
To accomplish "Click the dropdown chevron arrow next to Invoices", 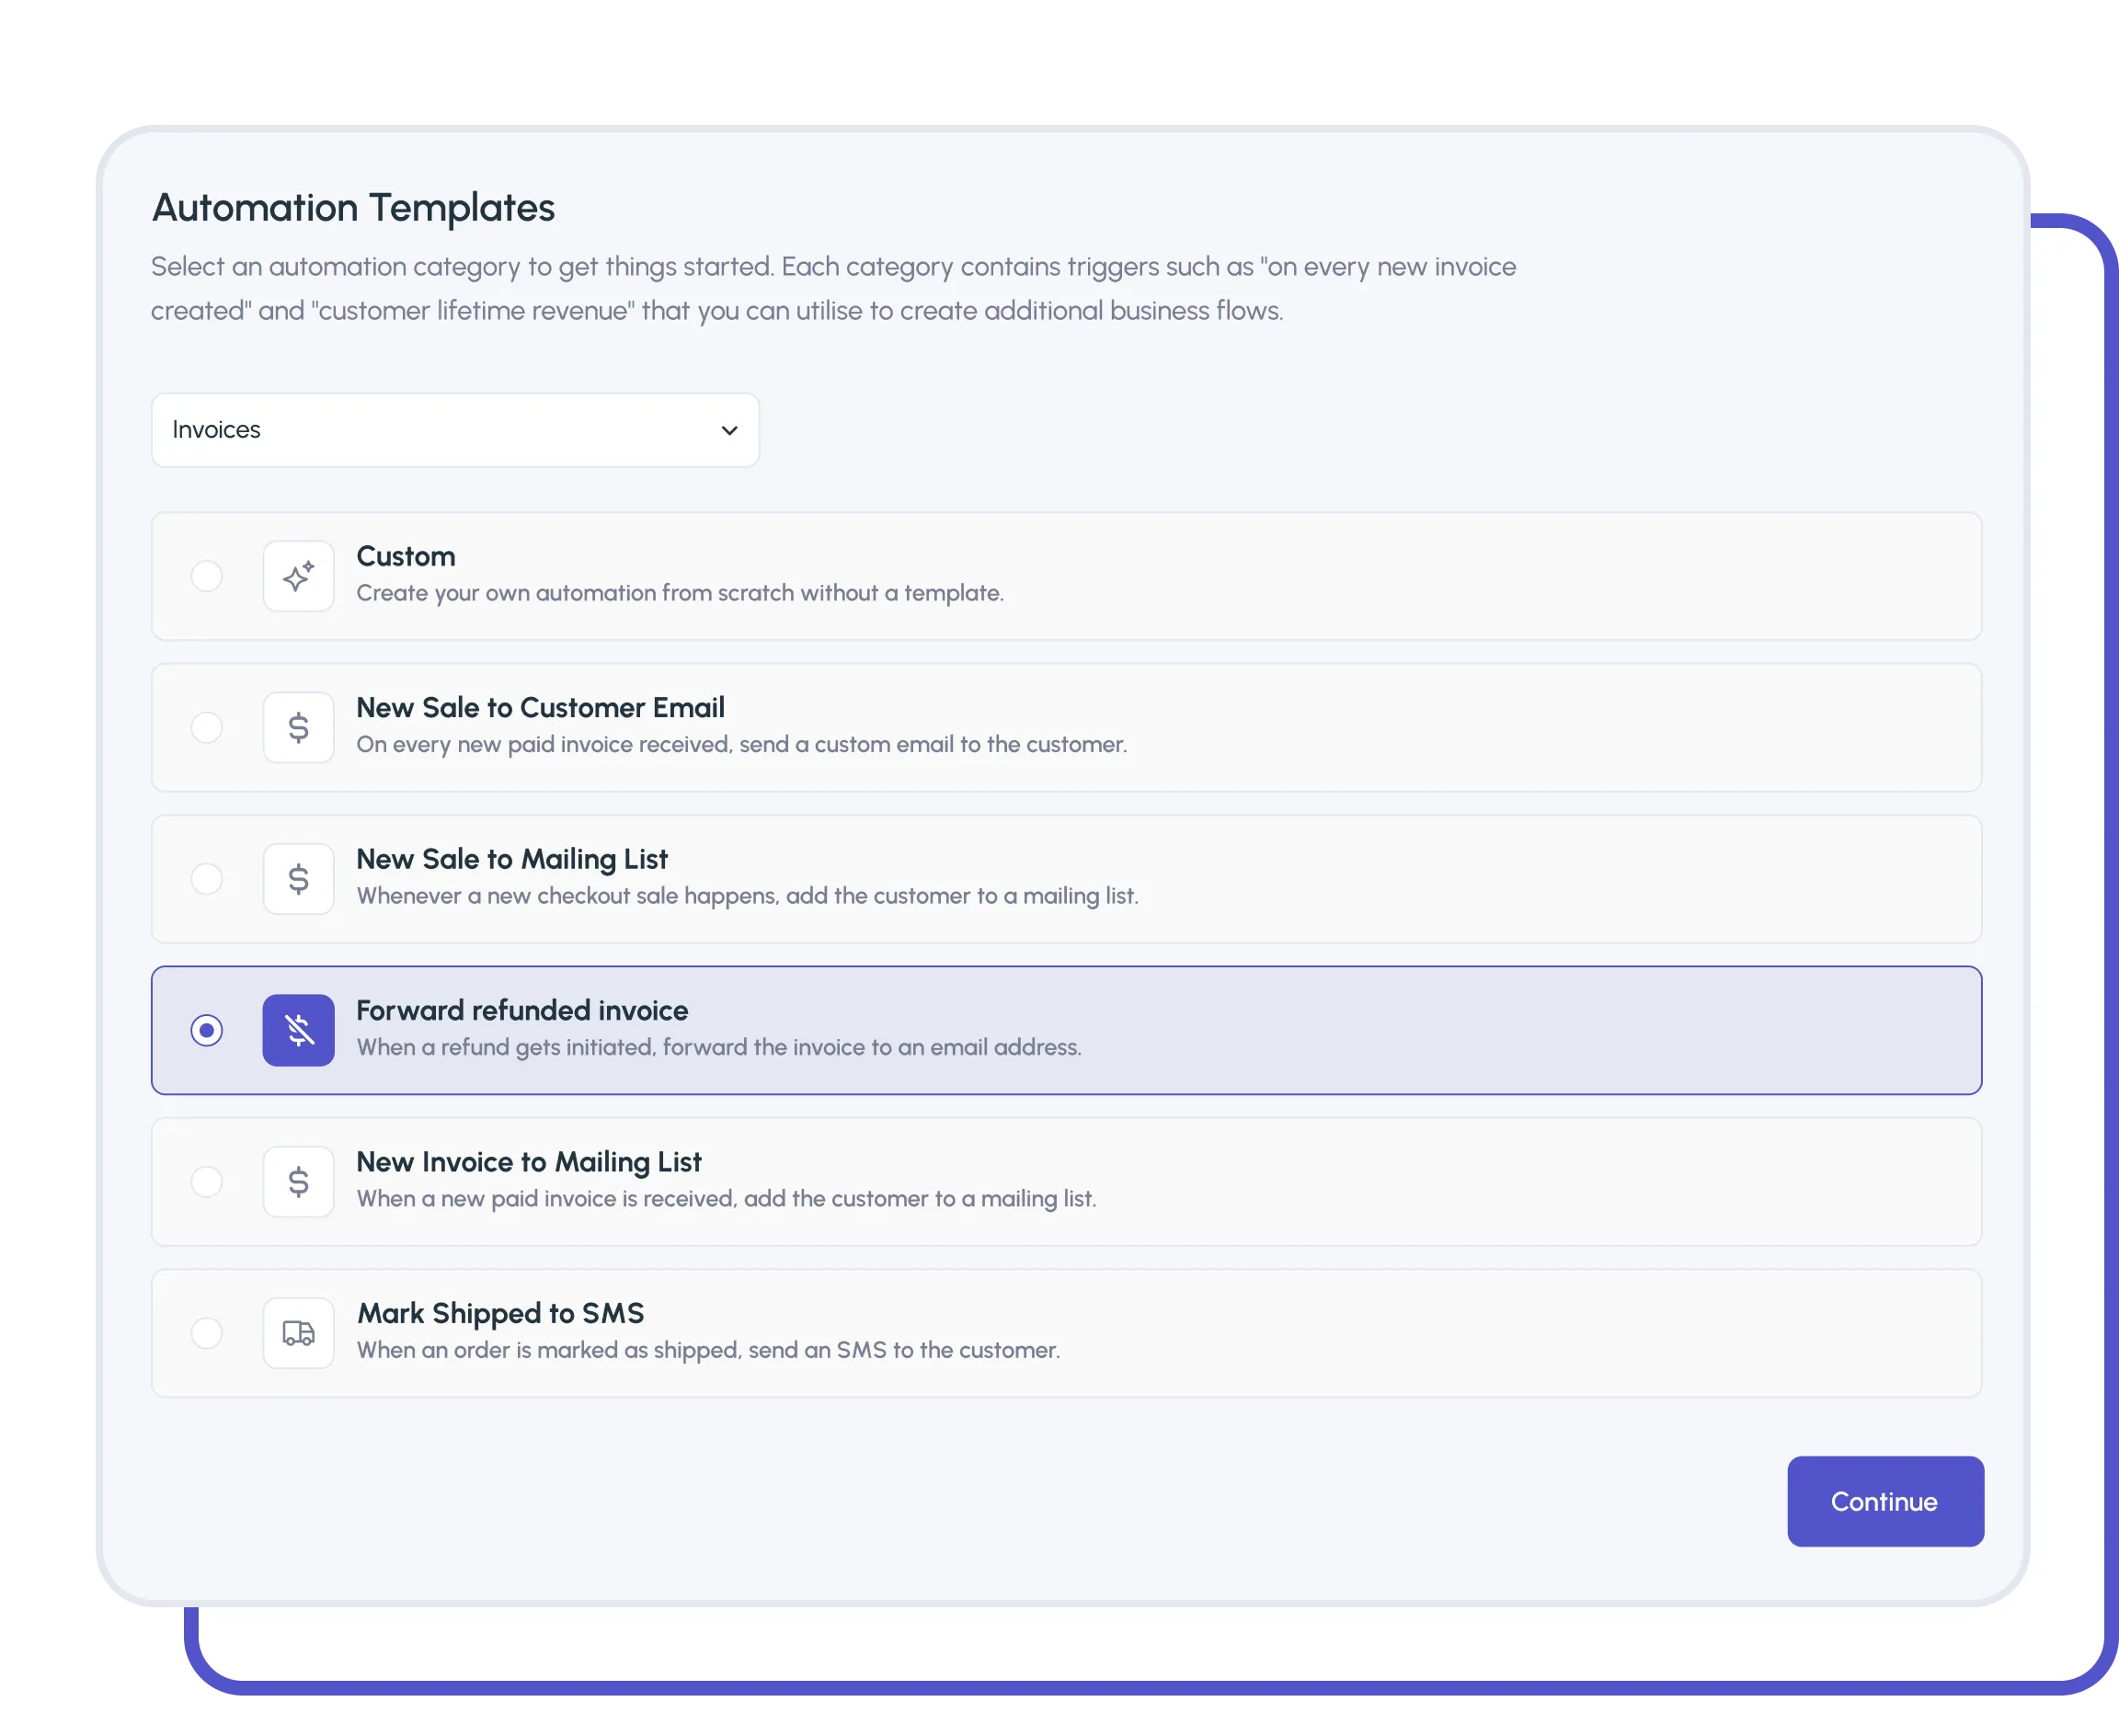I will [x=729, y=431].
